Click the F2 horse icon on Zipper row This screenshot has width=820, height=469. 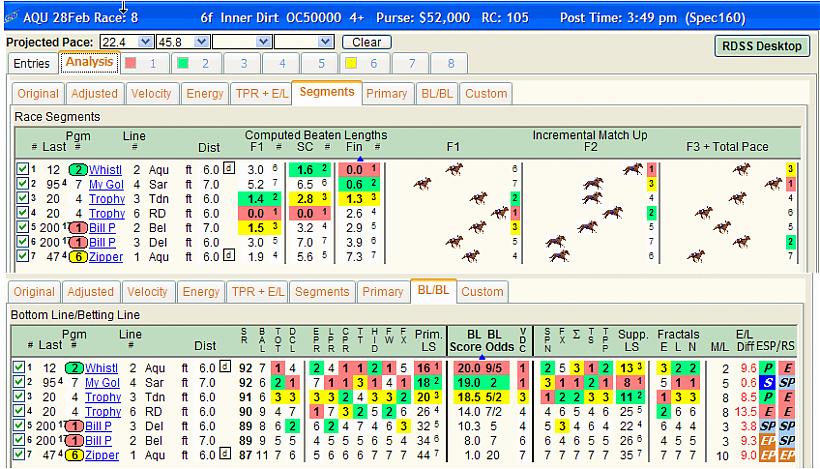tap(559, 256)
